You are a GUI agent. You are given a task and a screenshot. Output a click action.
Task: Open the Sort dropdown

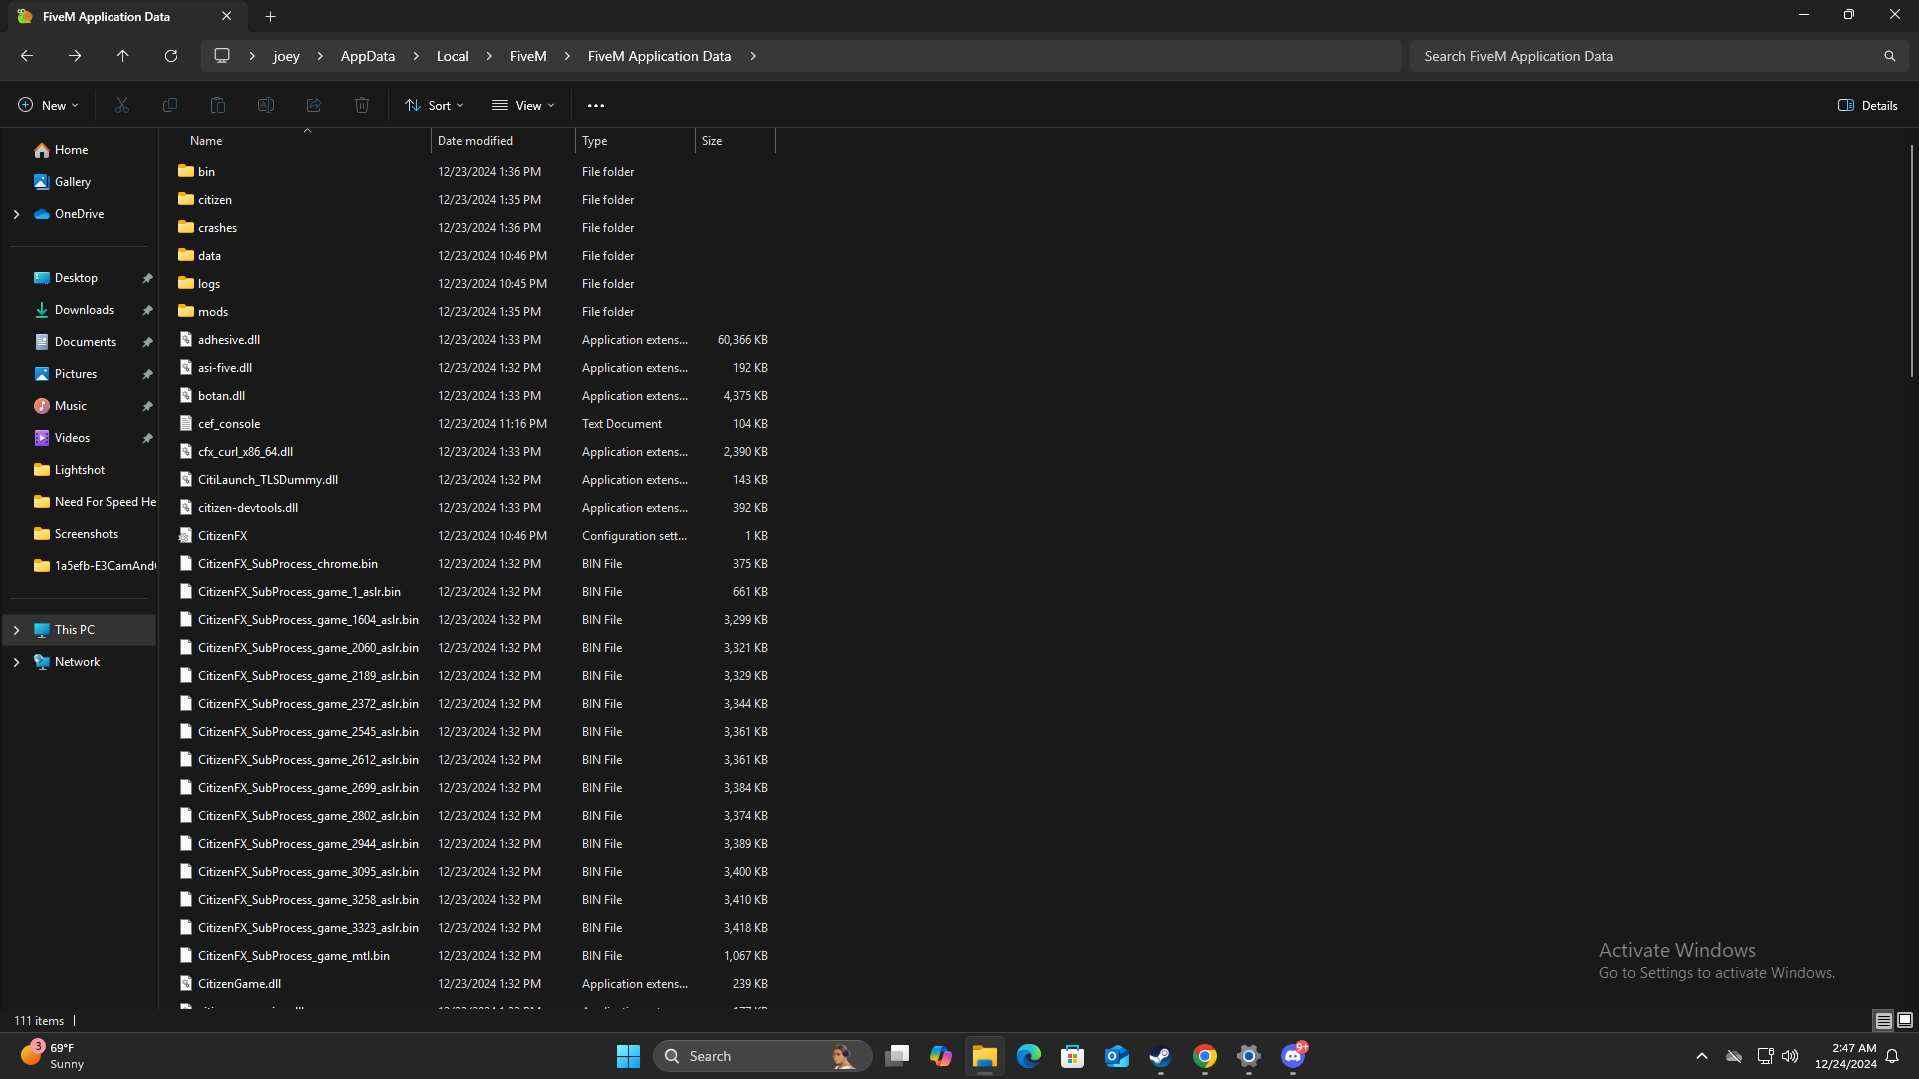[434, 105]
